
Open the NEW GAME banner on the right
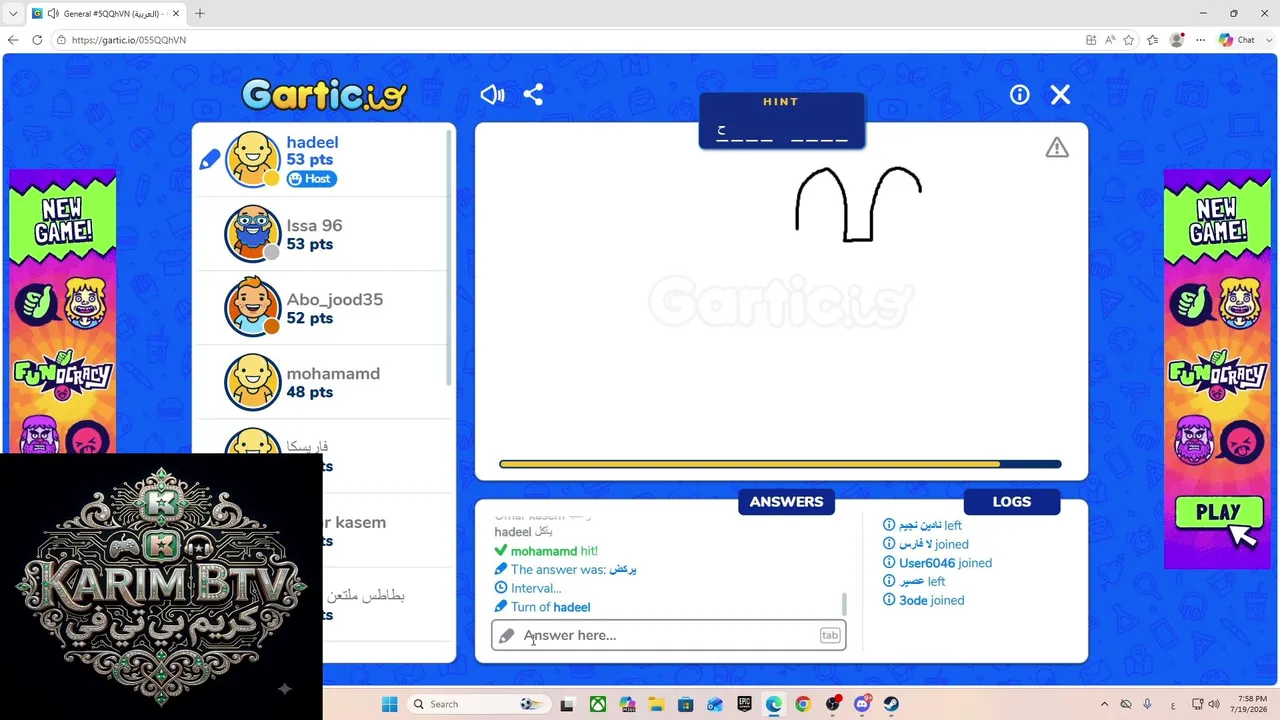click(x=1216, y=222)
